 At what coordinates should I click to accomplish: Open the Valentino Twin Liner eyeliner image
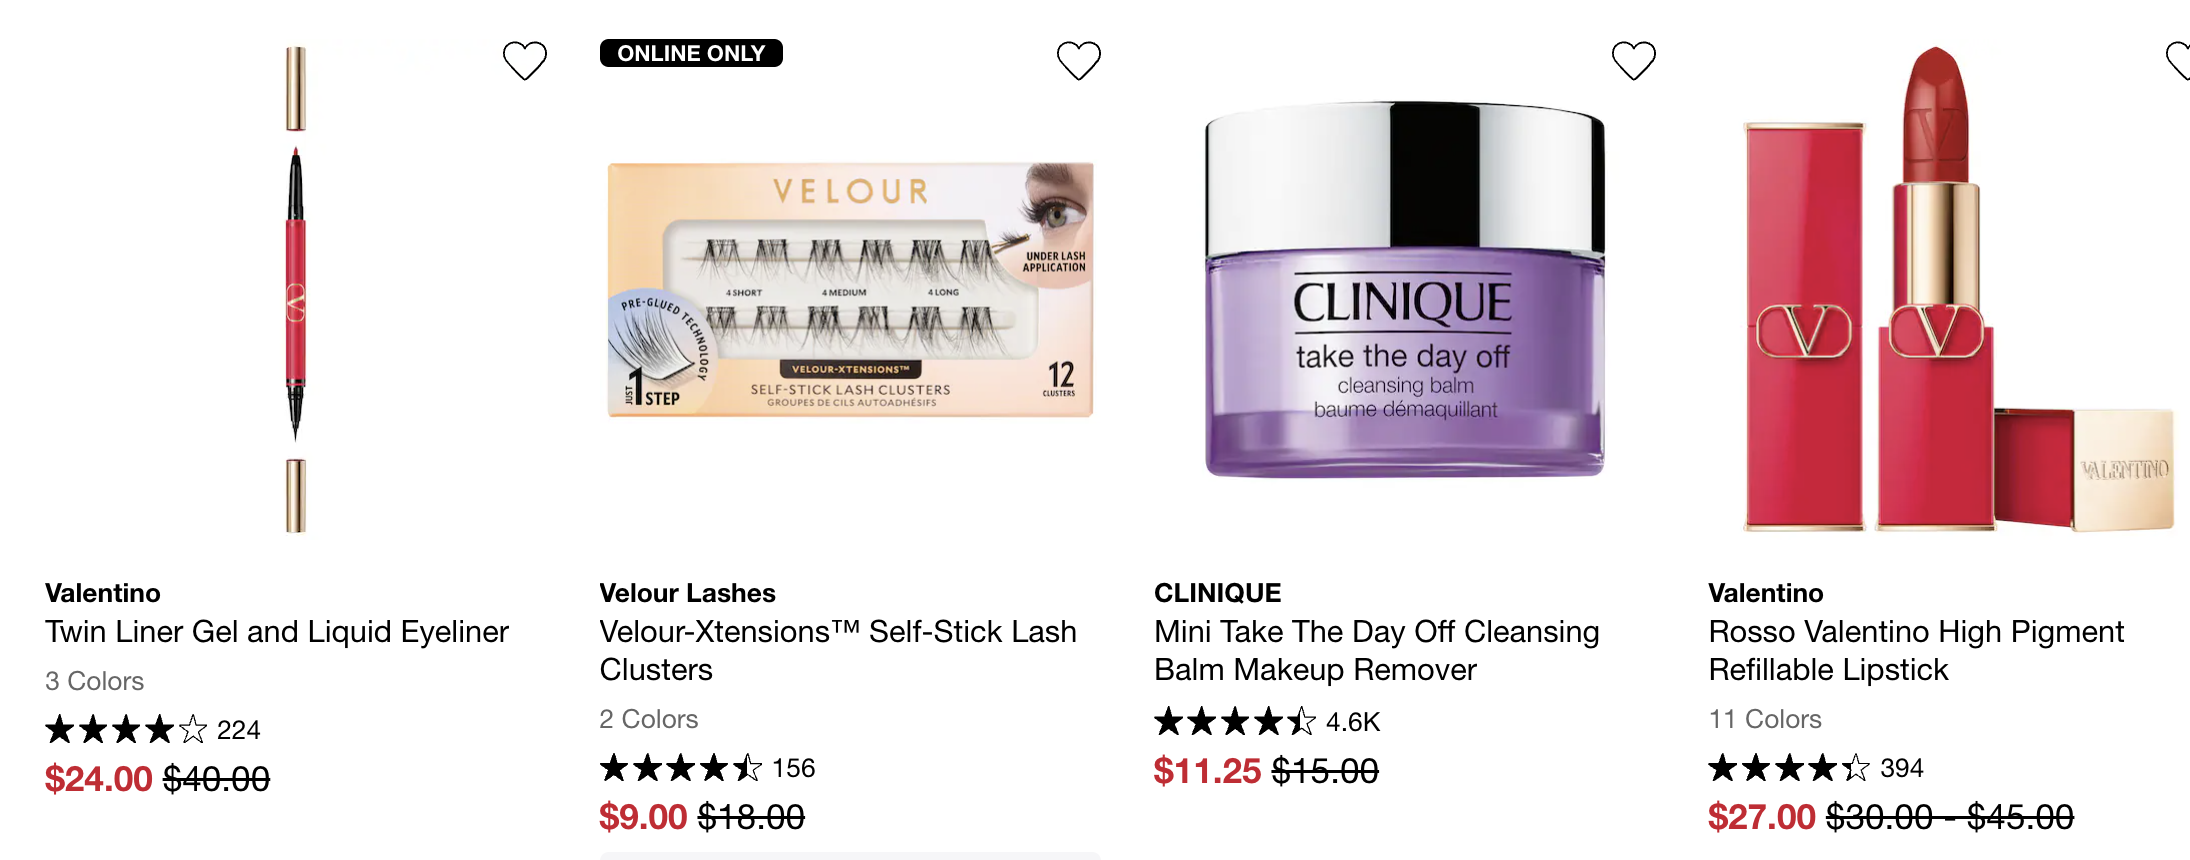(296, 290)
